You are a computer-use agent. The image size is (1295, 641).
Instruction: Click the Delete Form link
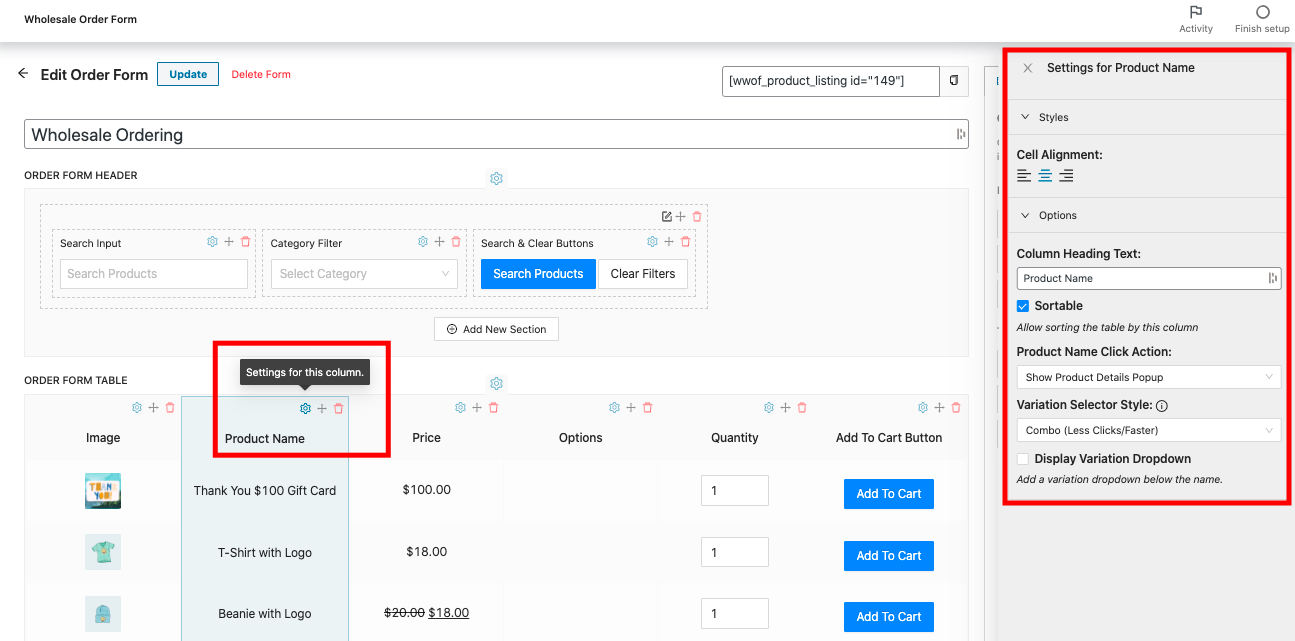point(261,74)
